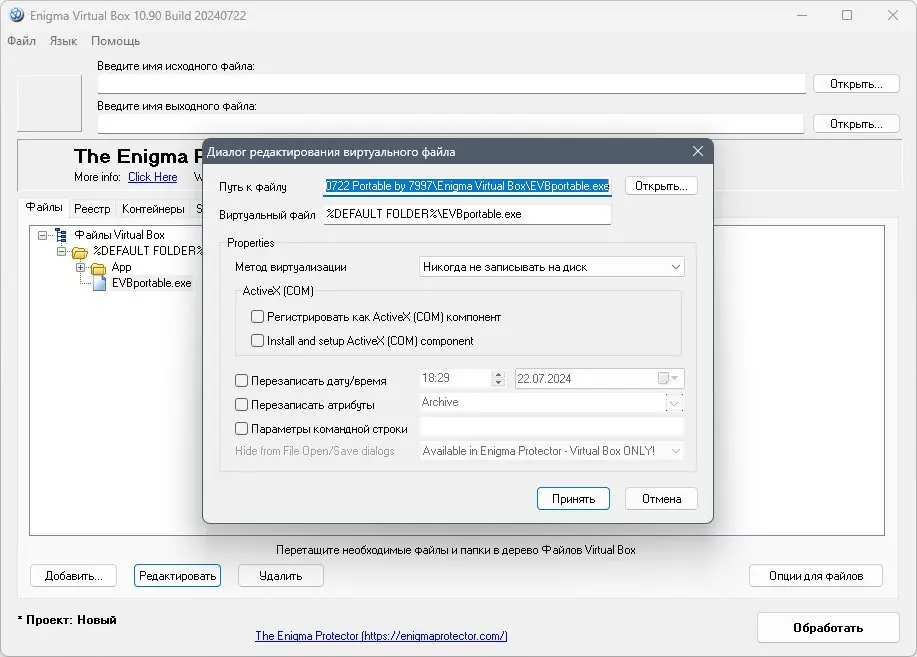
Task: Click the file icon preview box
Action: (49, 103)
